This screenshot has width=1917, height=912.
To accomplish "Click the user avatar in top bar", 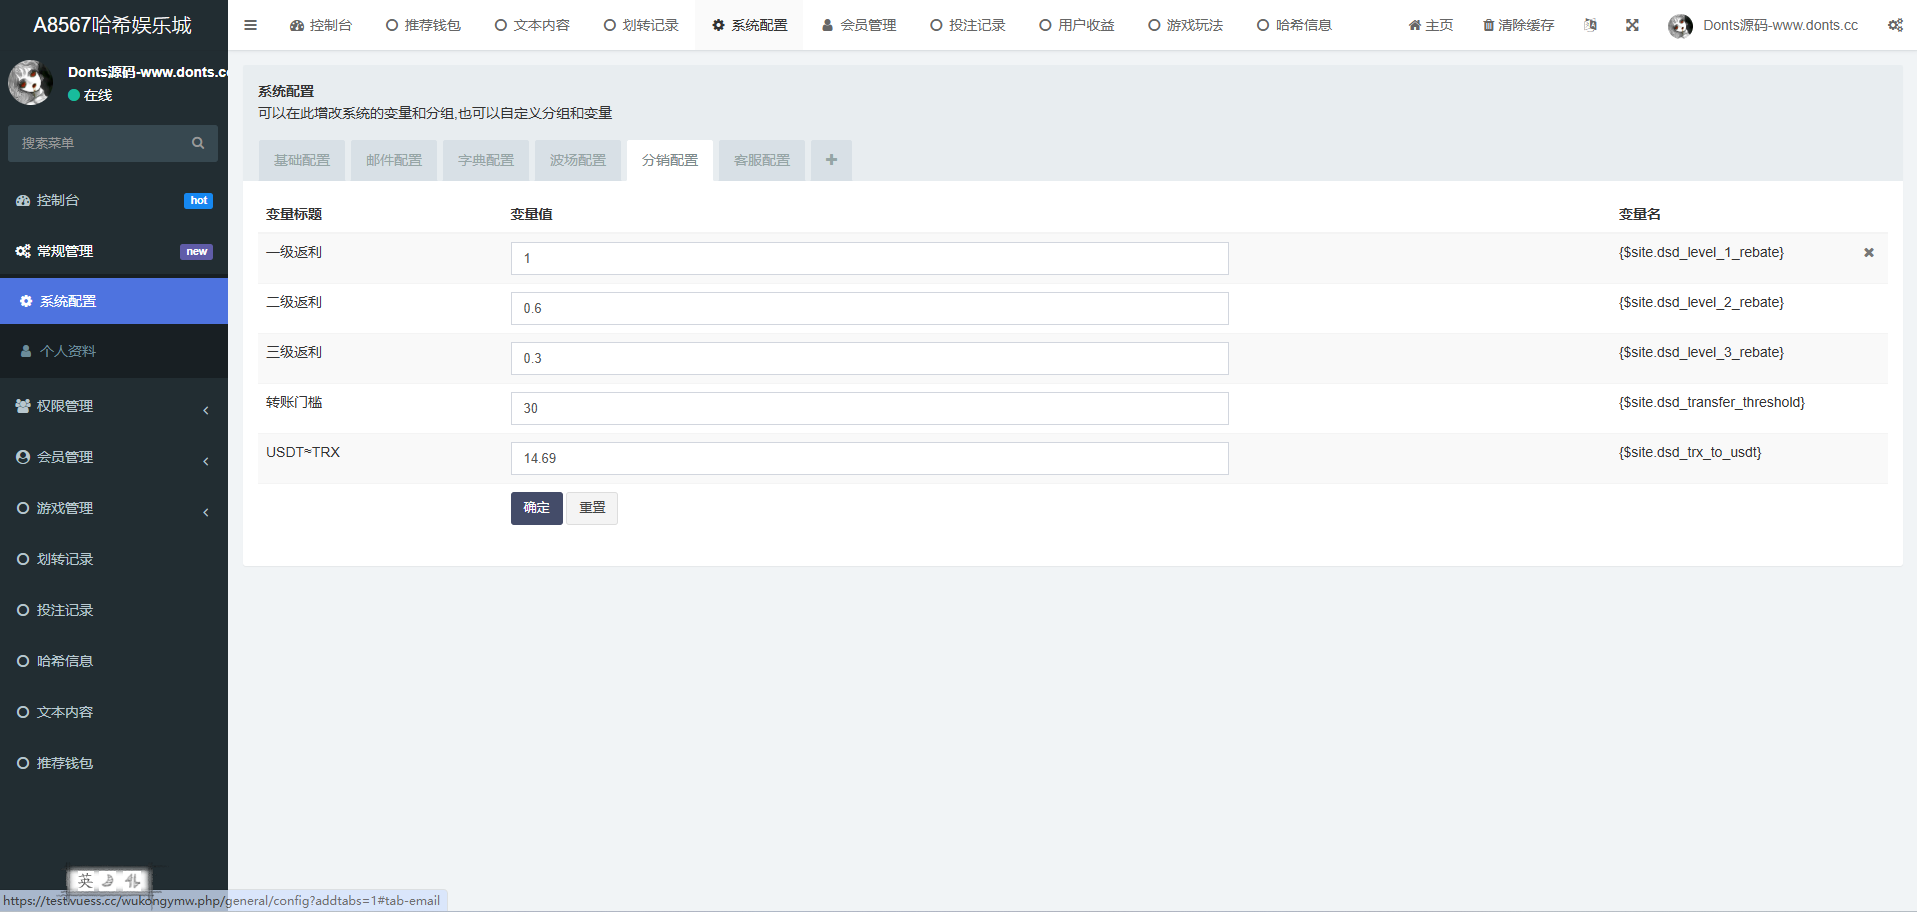I will 1680,26.
